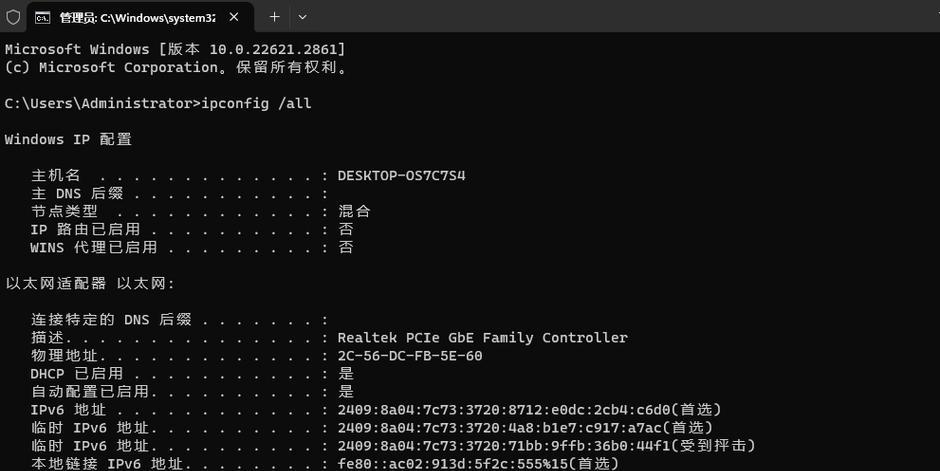The height and width of the screenshot is (471, 940).
Task: Click the cmd icon in the terminal tab
Action: click(x=43, y=18)
